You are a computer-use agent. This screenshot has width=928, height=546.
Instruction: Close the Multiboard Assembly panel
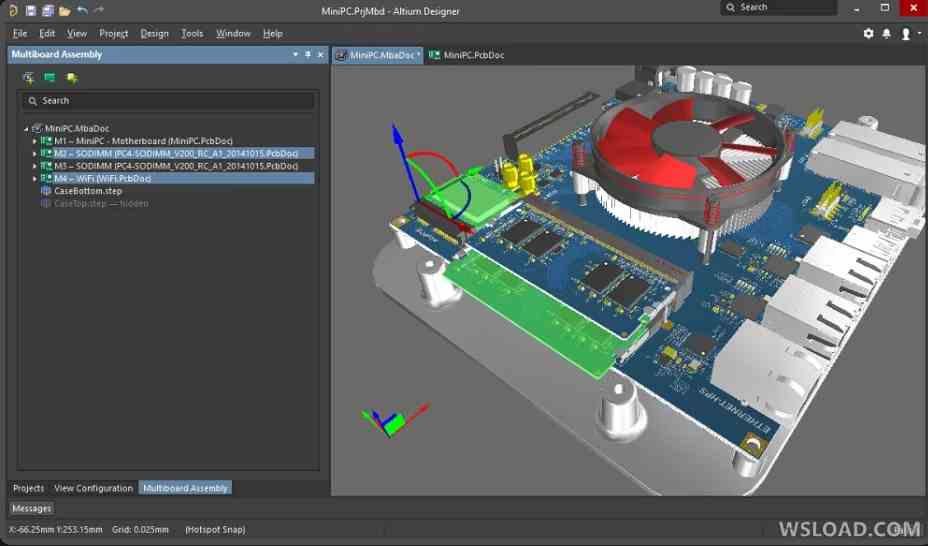point(321,54)
